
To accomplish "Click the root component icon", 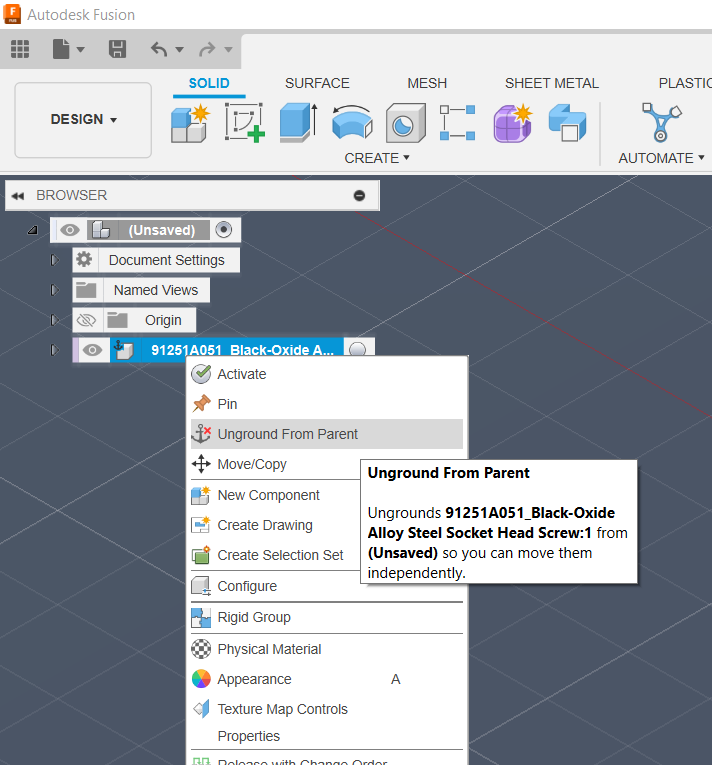I will pos(101,230).
